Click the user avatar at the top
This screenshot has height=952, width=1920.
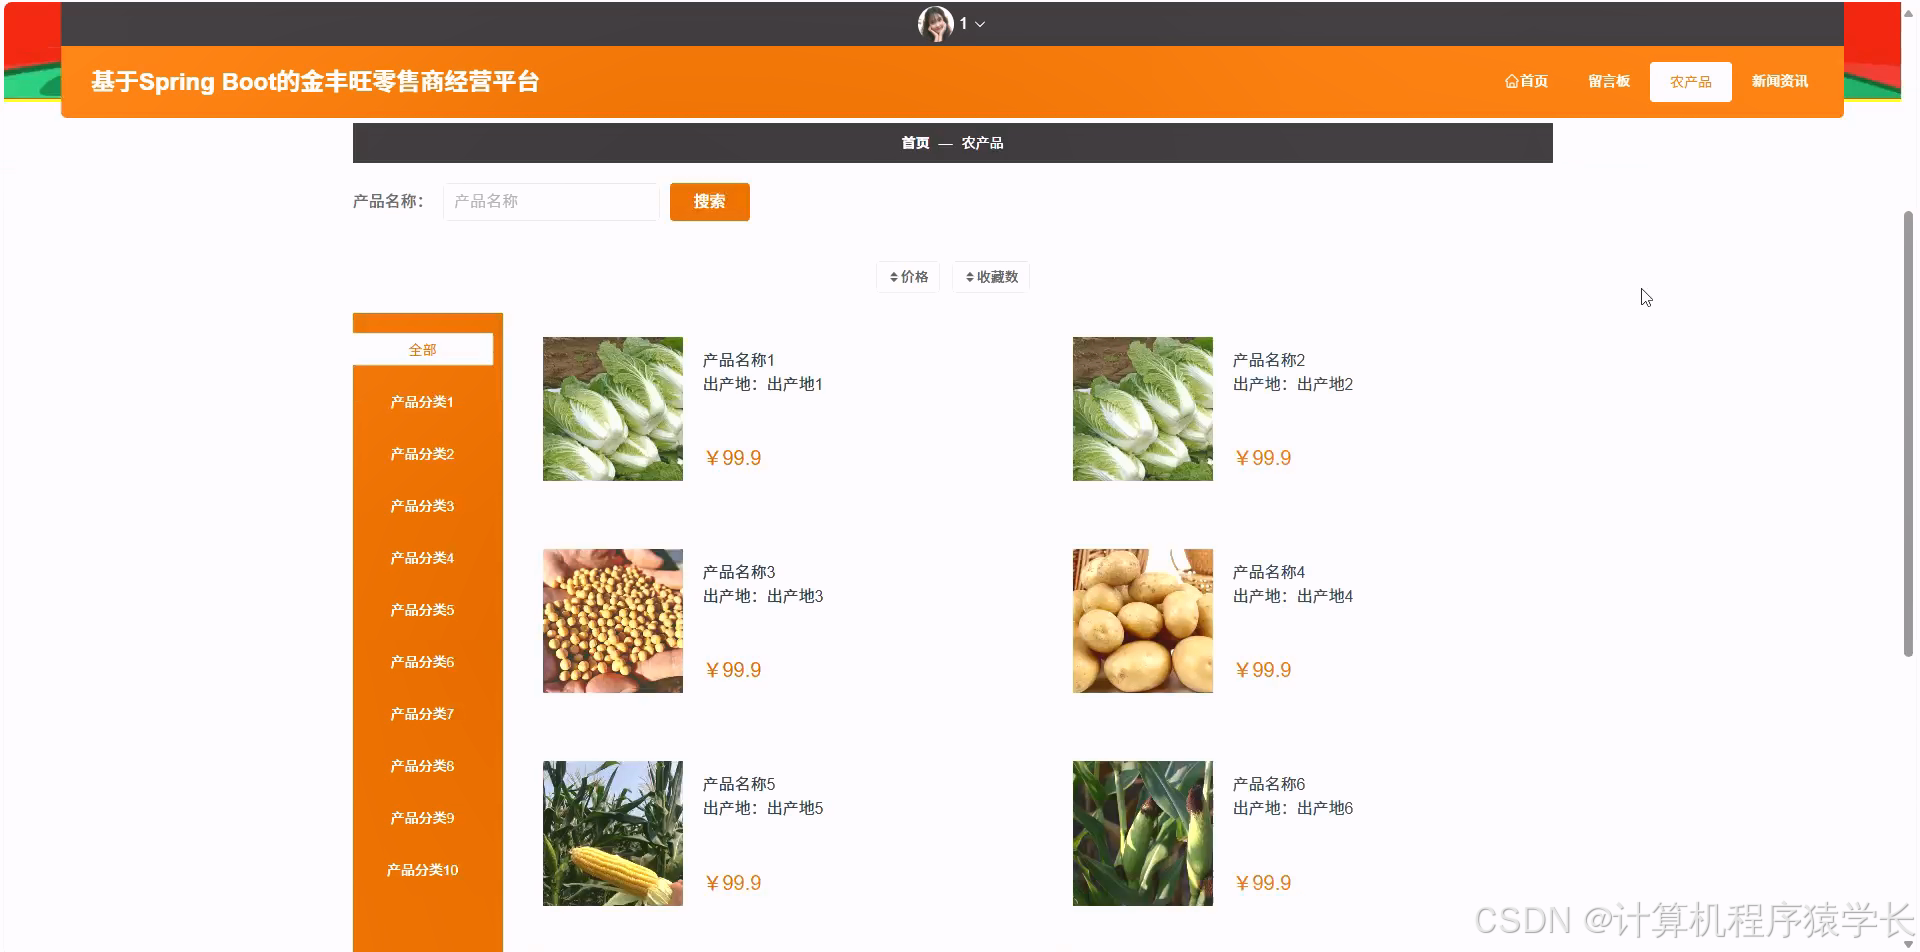point(933,23)
